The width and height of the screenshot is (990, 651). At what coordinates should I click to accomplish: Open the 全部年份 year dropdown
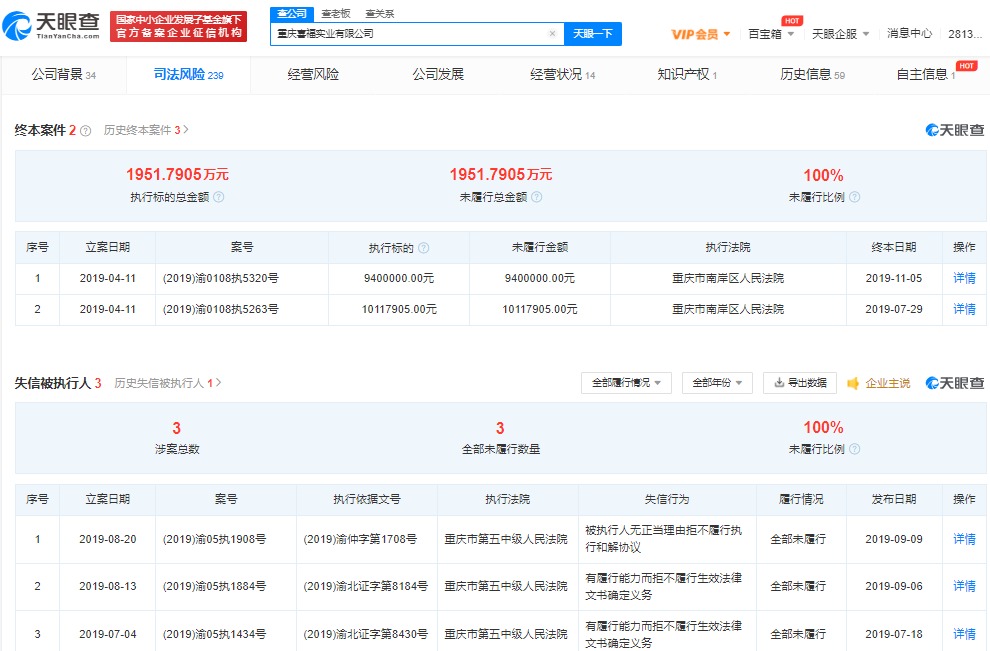coord(717,383)
